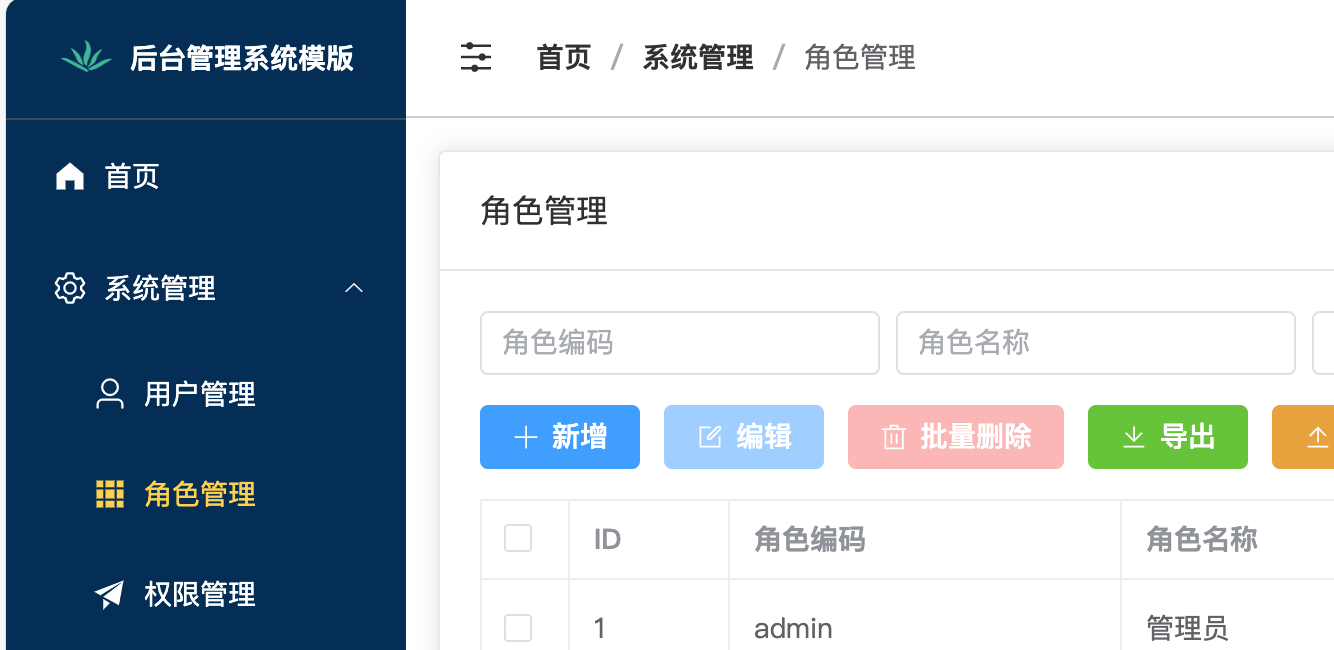
Task: Click the plus icon in 新增 button
Action: point(525,437)
